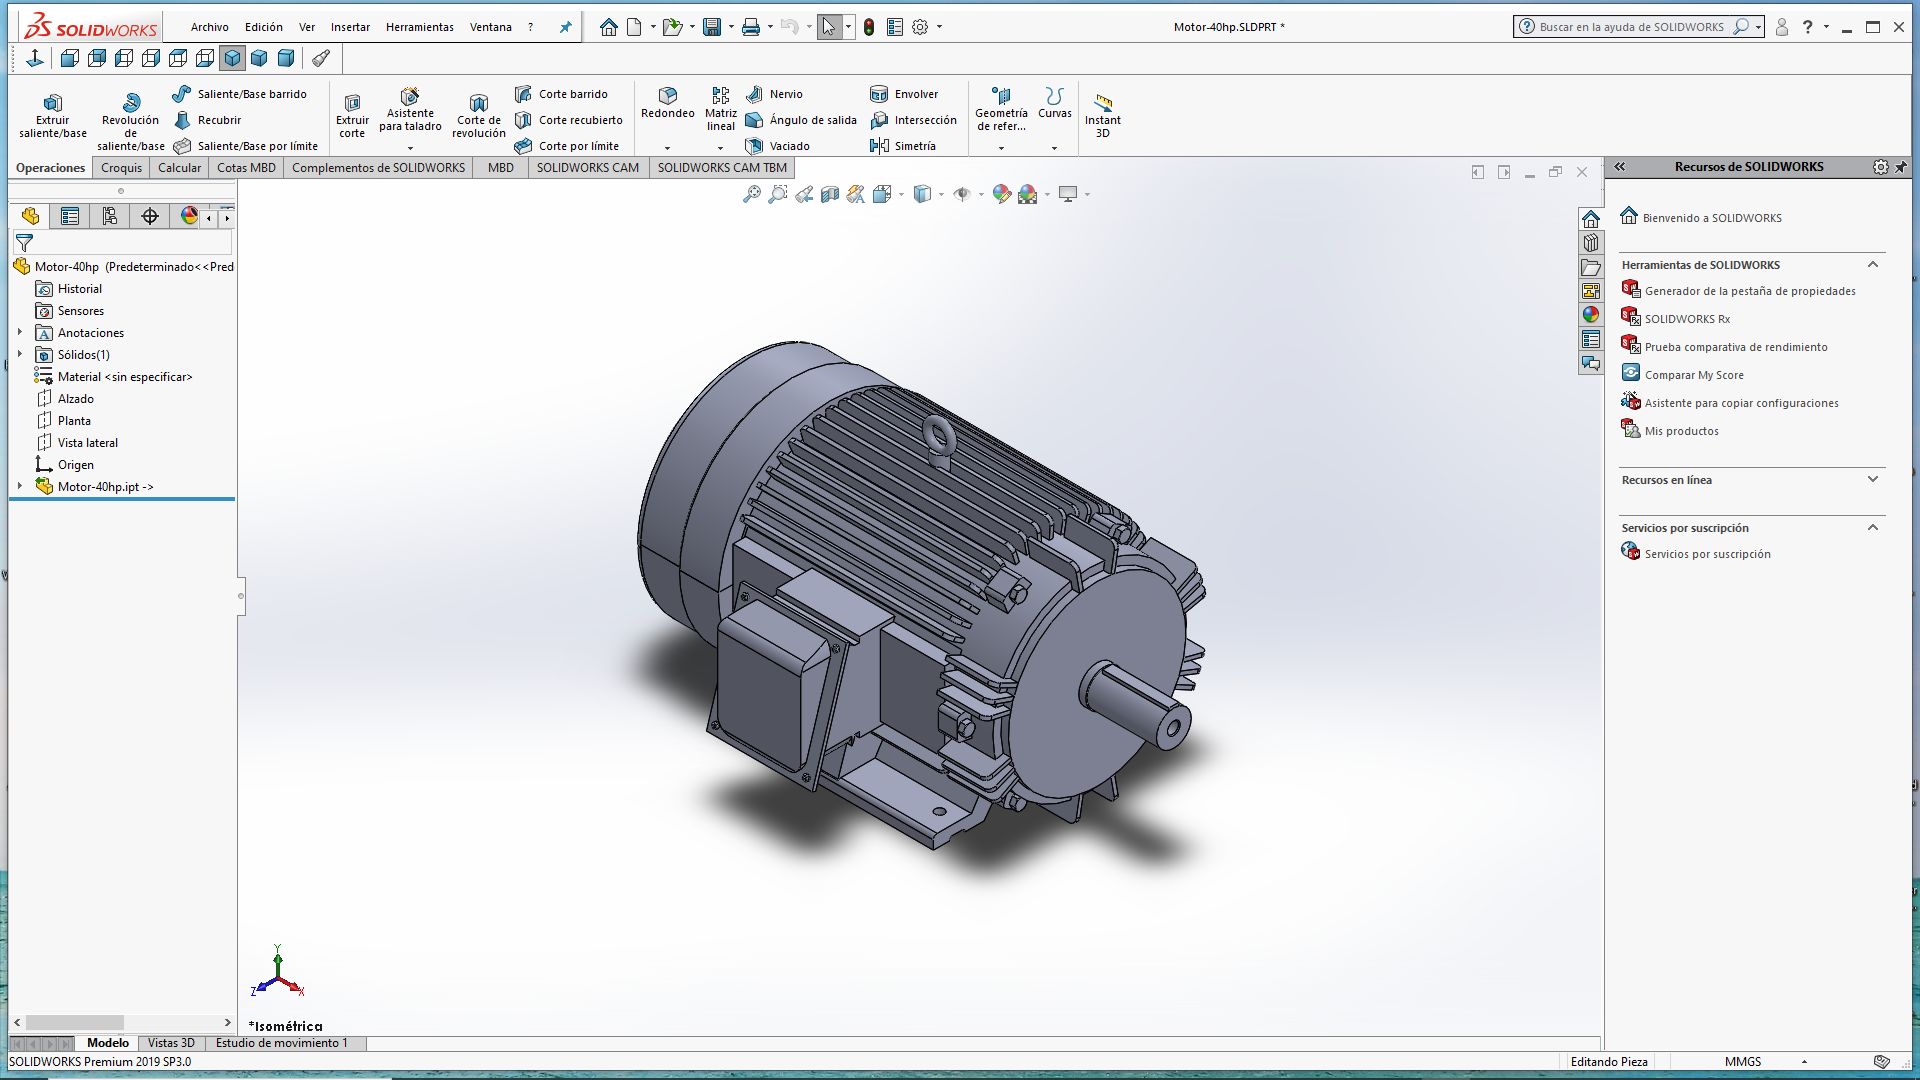Activate the Instant 3D tool
Image resolution: width=1920 pixels, height=1080 pixels.
(1102, 114)
